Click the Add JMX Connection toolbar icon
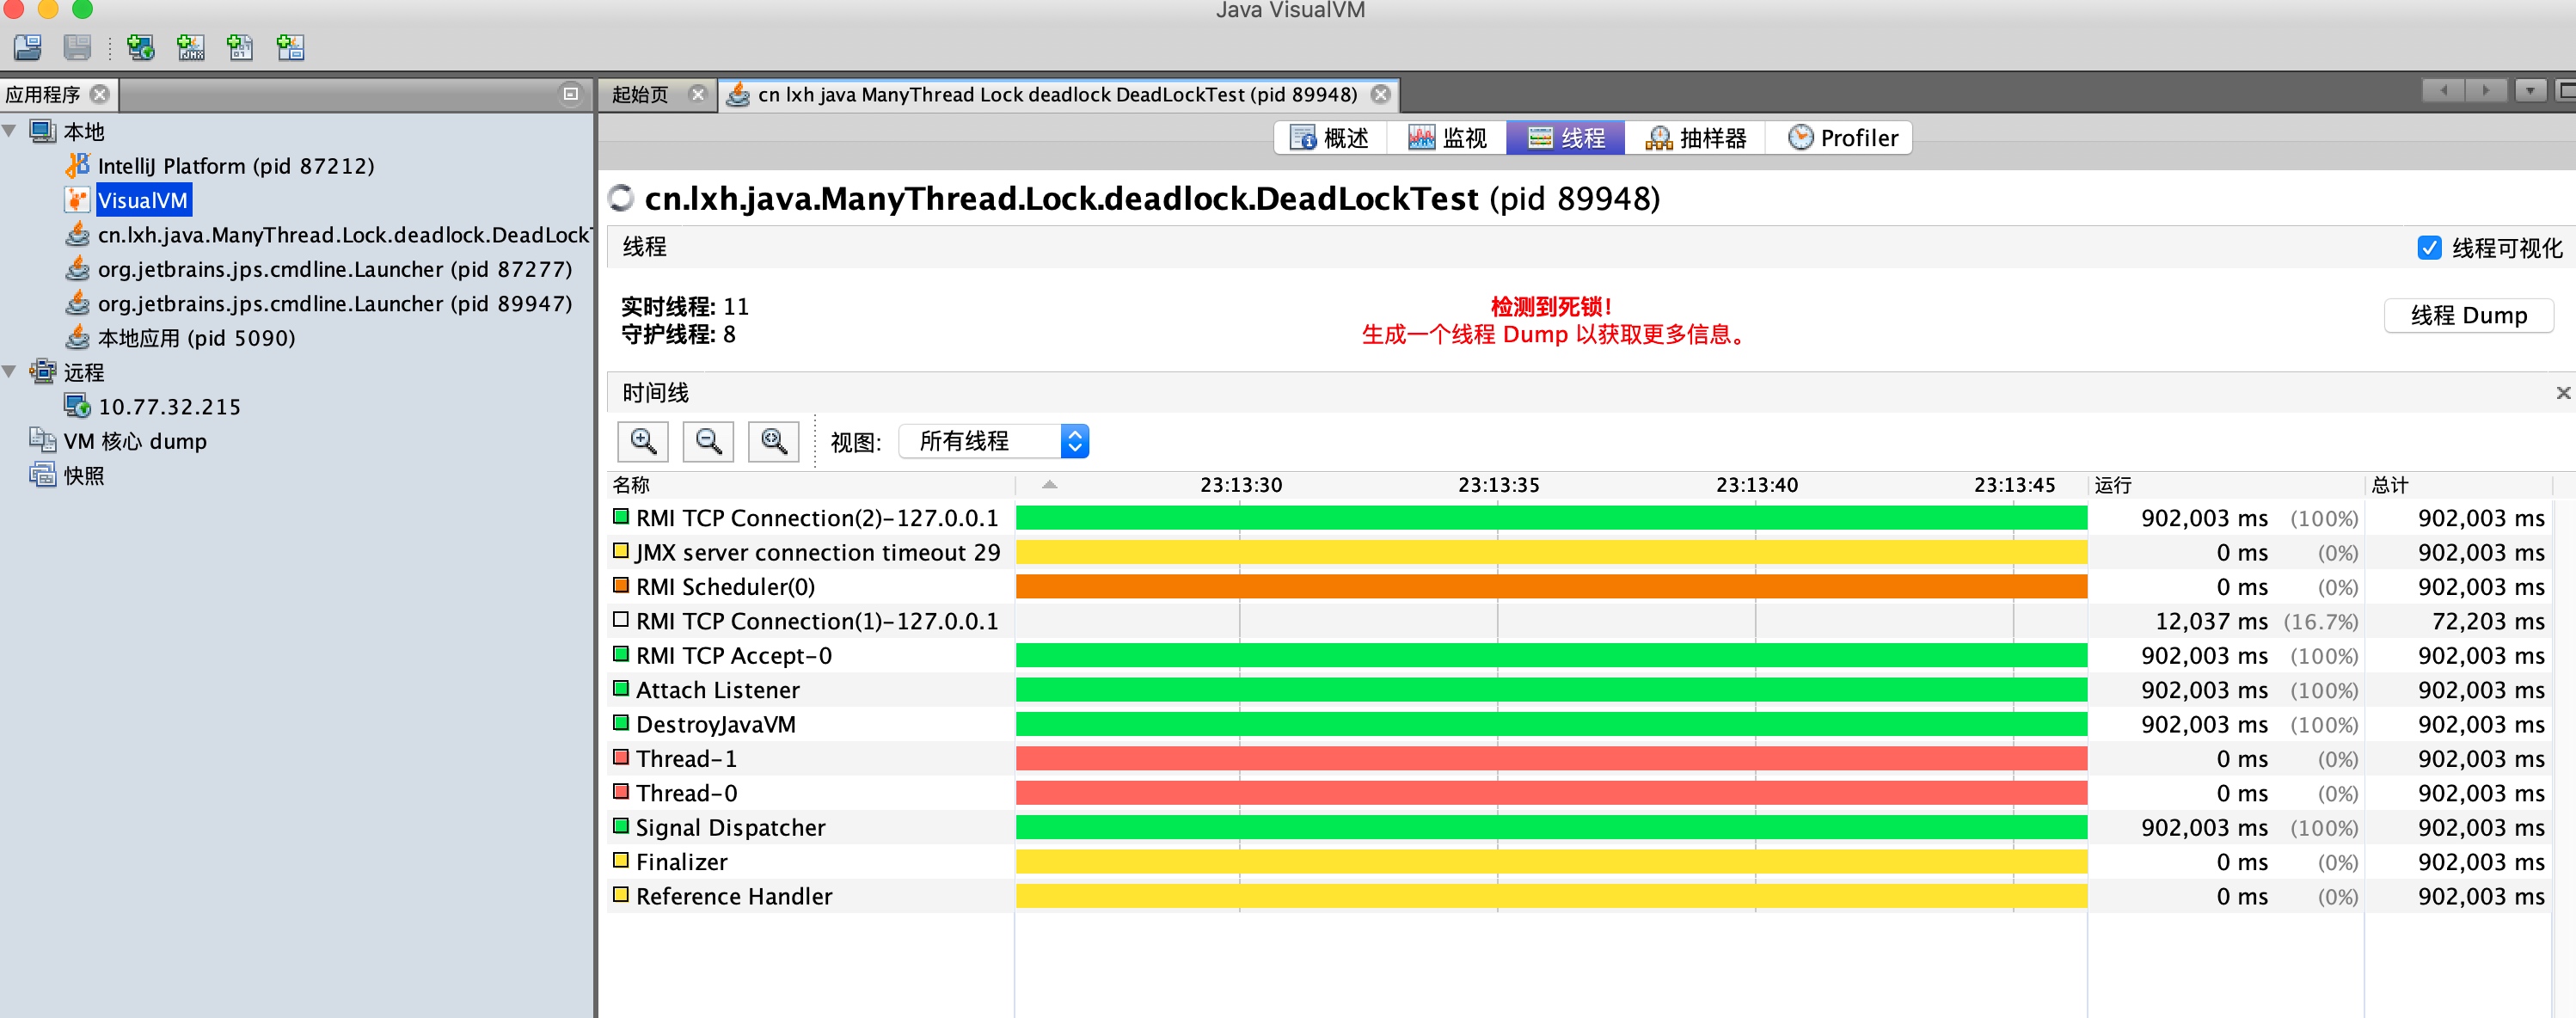This screenshot has width=2576, height=1018. pos(190,47)
